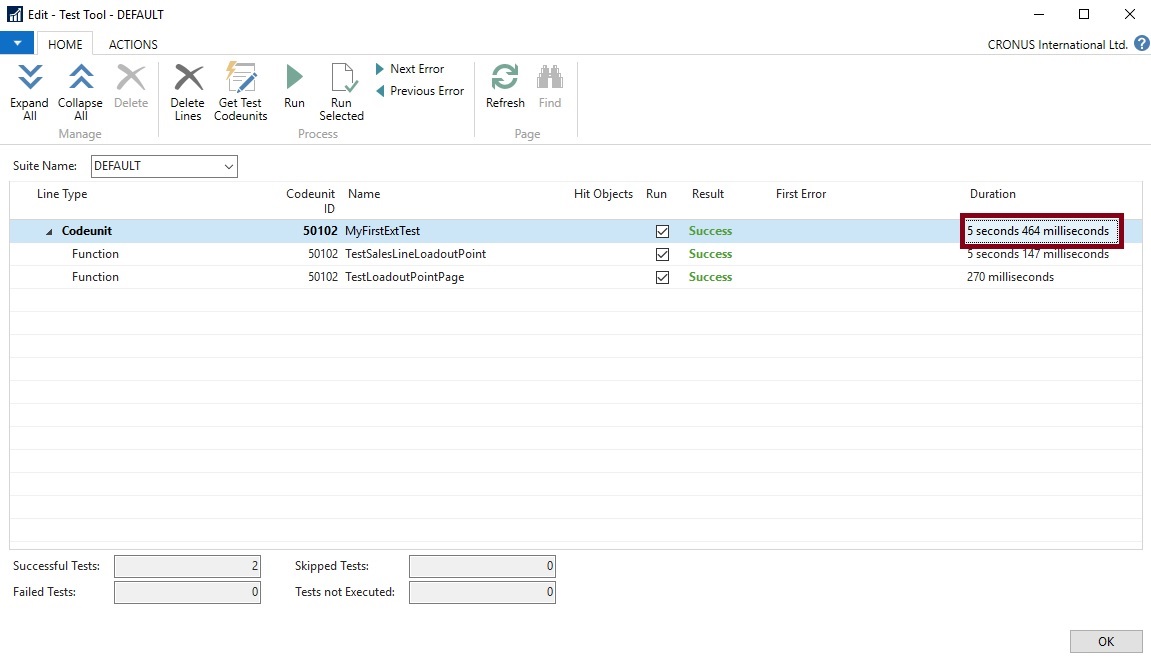Image resolution: width=1151 pixels, height=661 pixels.
Task: Open the blue application menu dropdown
Action: point(17,44)
